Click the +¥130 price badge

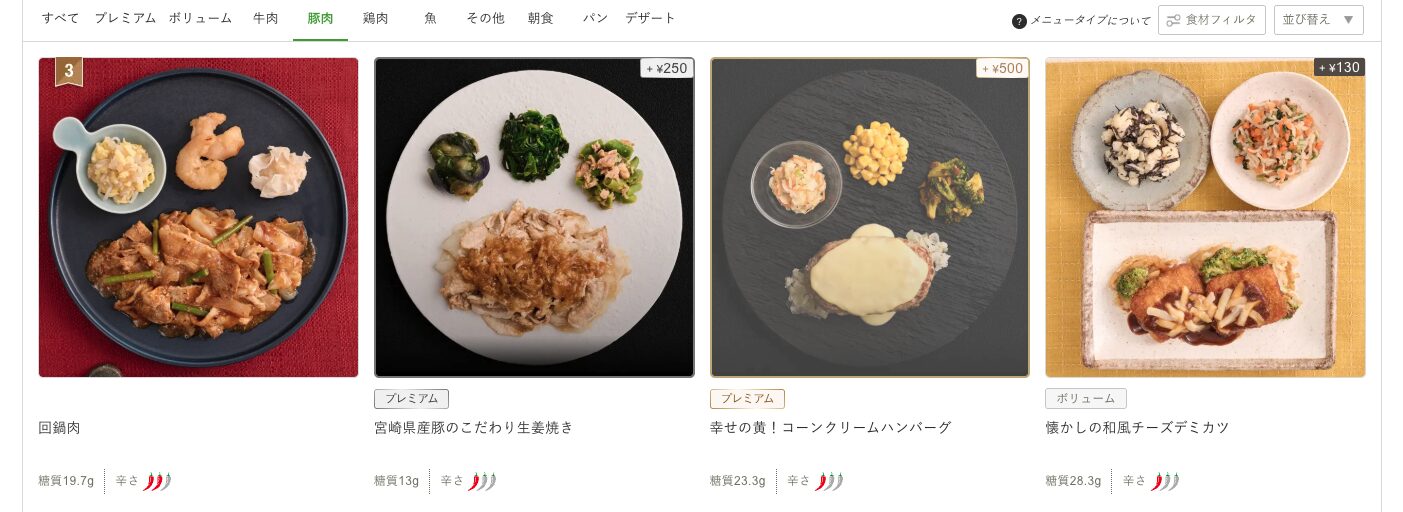click(x=1339, y=67)
